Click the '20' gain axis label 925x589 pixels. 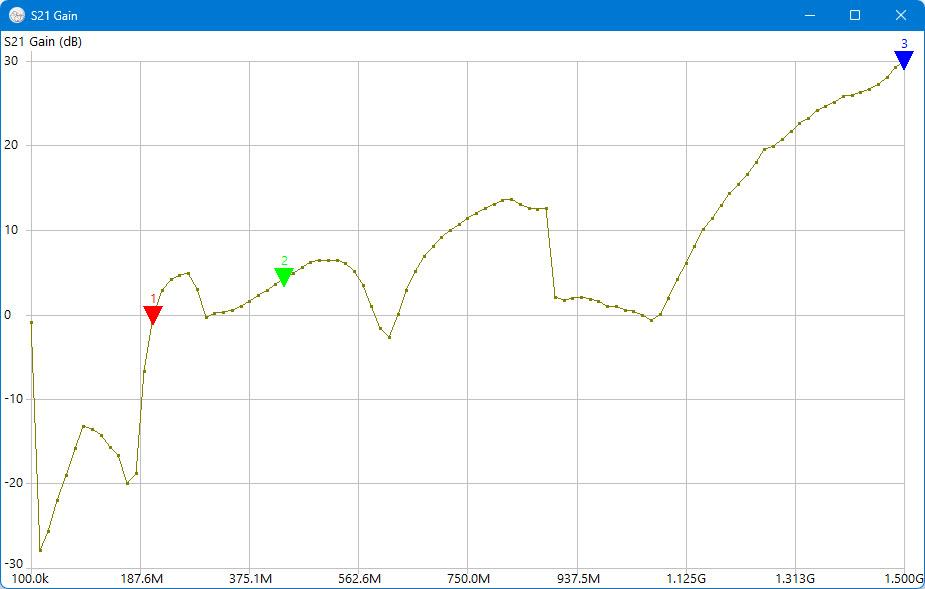11,145
